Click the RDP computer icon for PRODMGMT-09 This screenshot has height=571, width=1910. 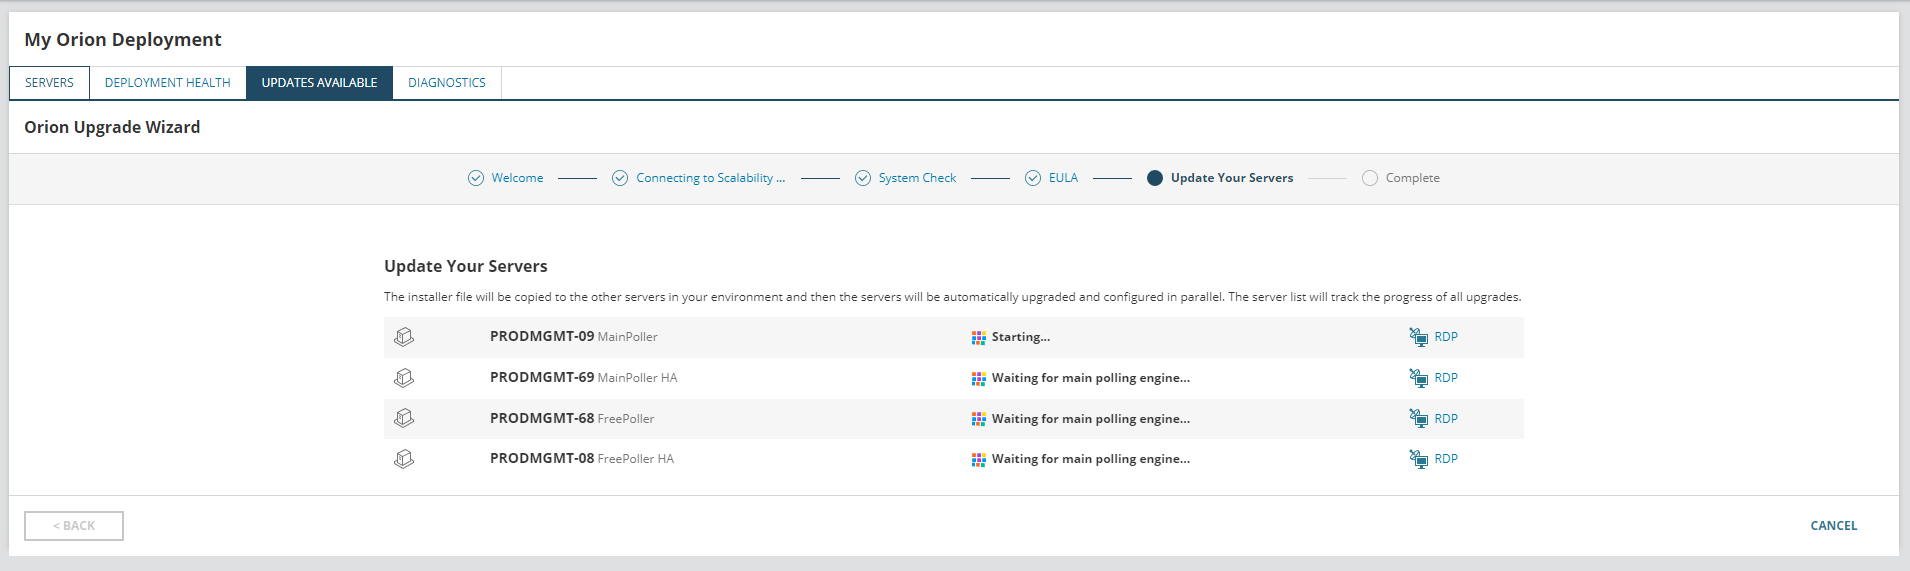1418,337
